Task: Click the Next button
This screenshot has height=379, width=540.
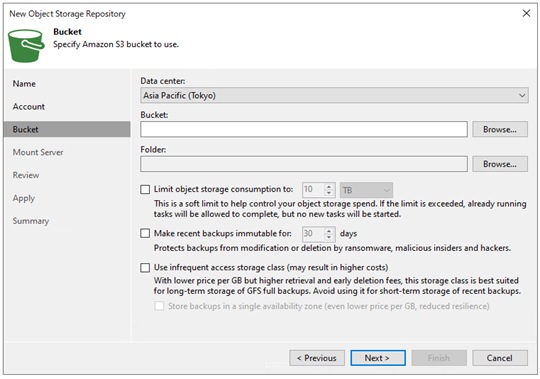Action: [x=378, y=358]
